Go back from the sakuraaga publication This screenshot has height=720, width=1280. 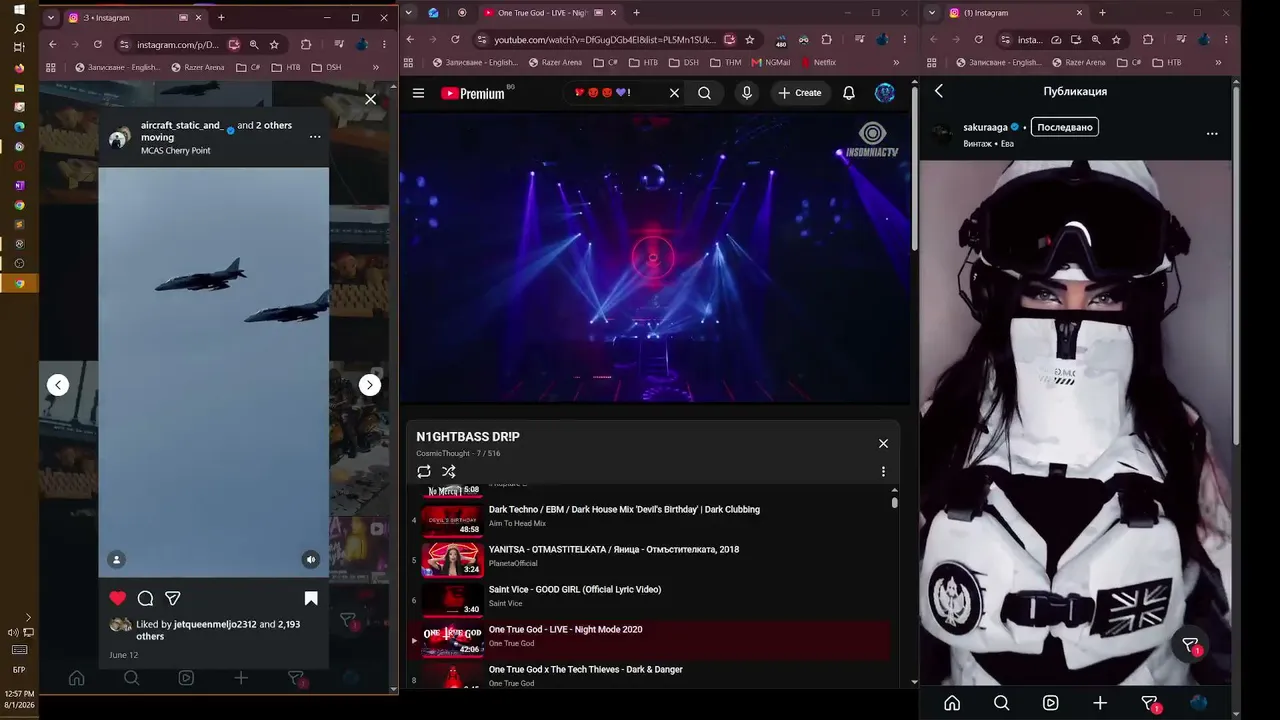939,91
